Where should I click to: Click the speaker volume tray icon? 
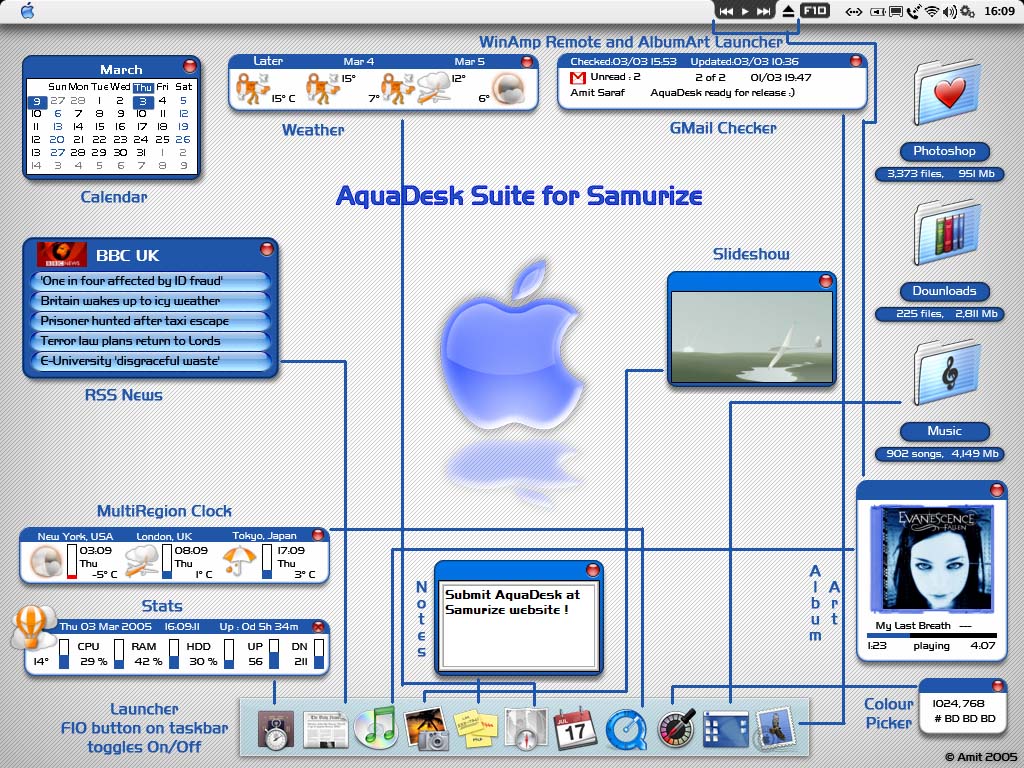[950, 11]
